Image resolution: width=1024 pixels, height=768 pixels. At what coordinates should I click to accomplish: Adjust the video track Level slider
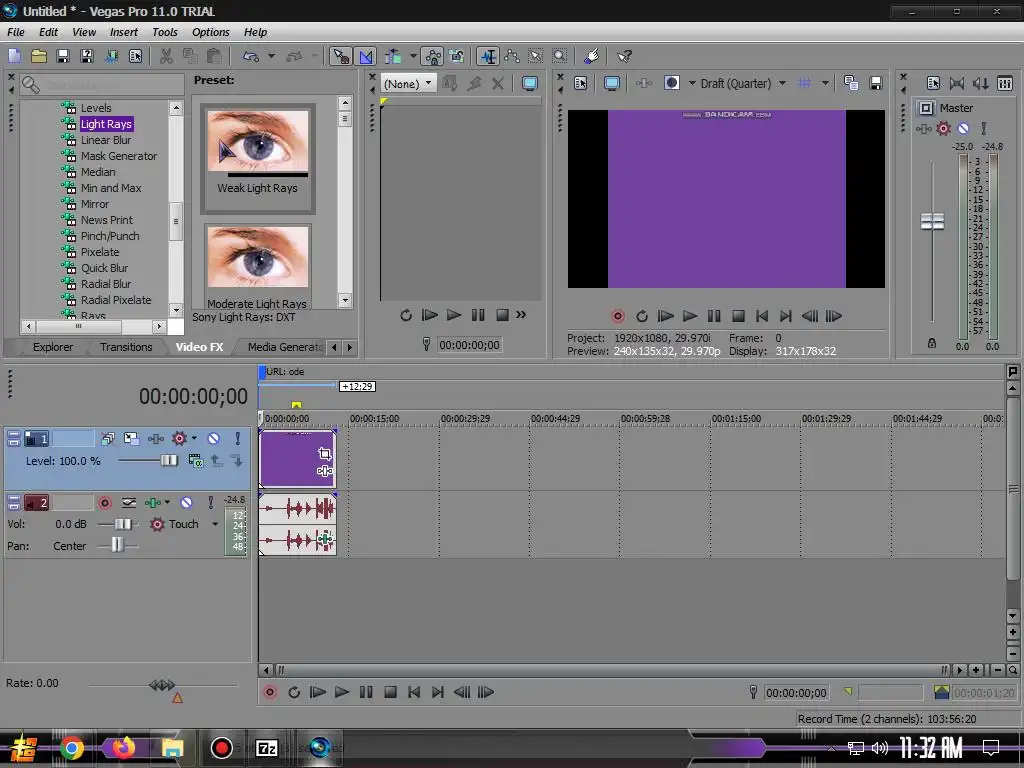(168, 460)
